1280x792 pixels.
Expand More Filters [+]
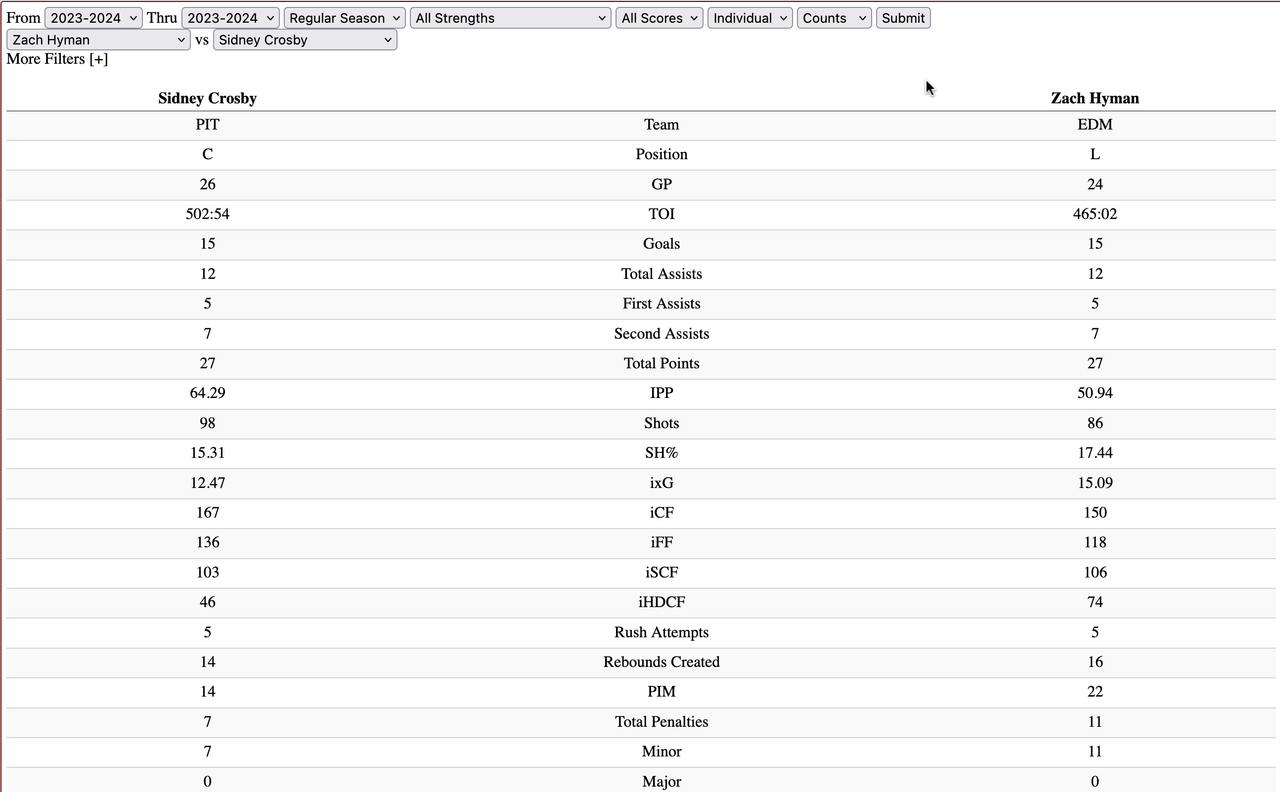click(x=57, y=59)
